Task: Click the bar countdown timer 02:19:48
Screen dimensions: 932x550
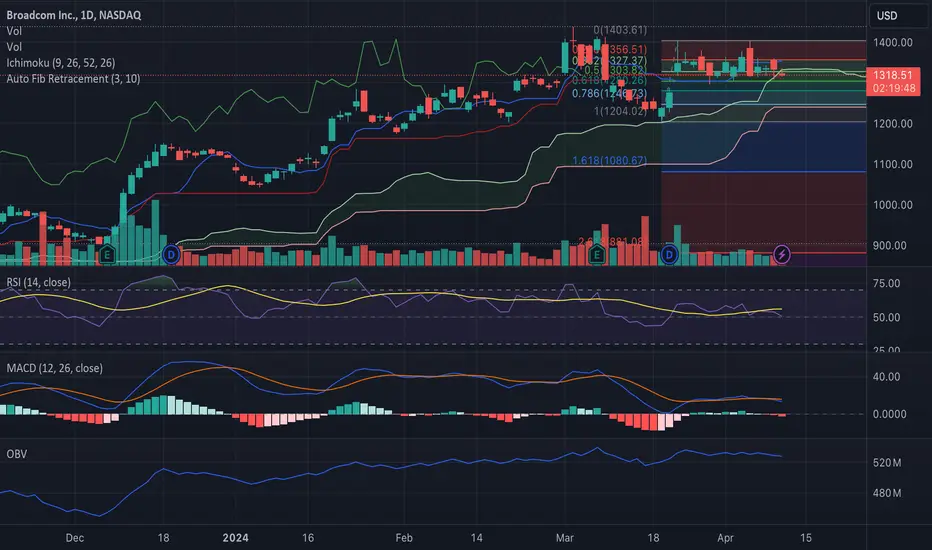Action: pos(894,89)
